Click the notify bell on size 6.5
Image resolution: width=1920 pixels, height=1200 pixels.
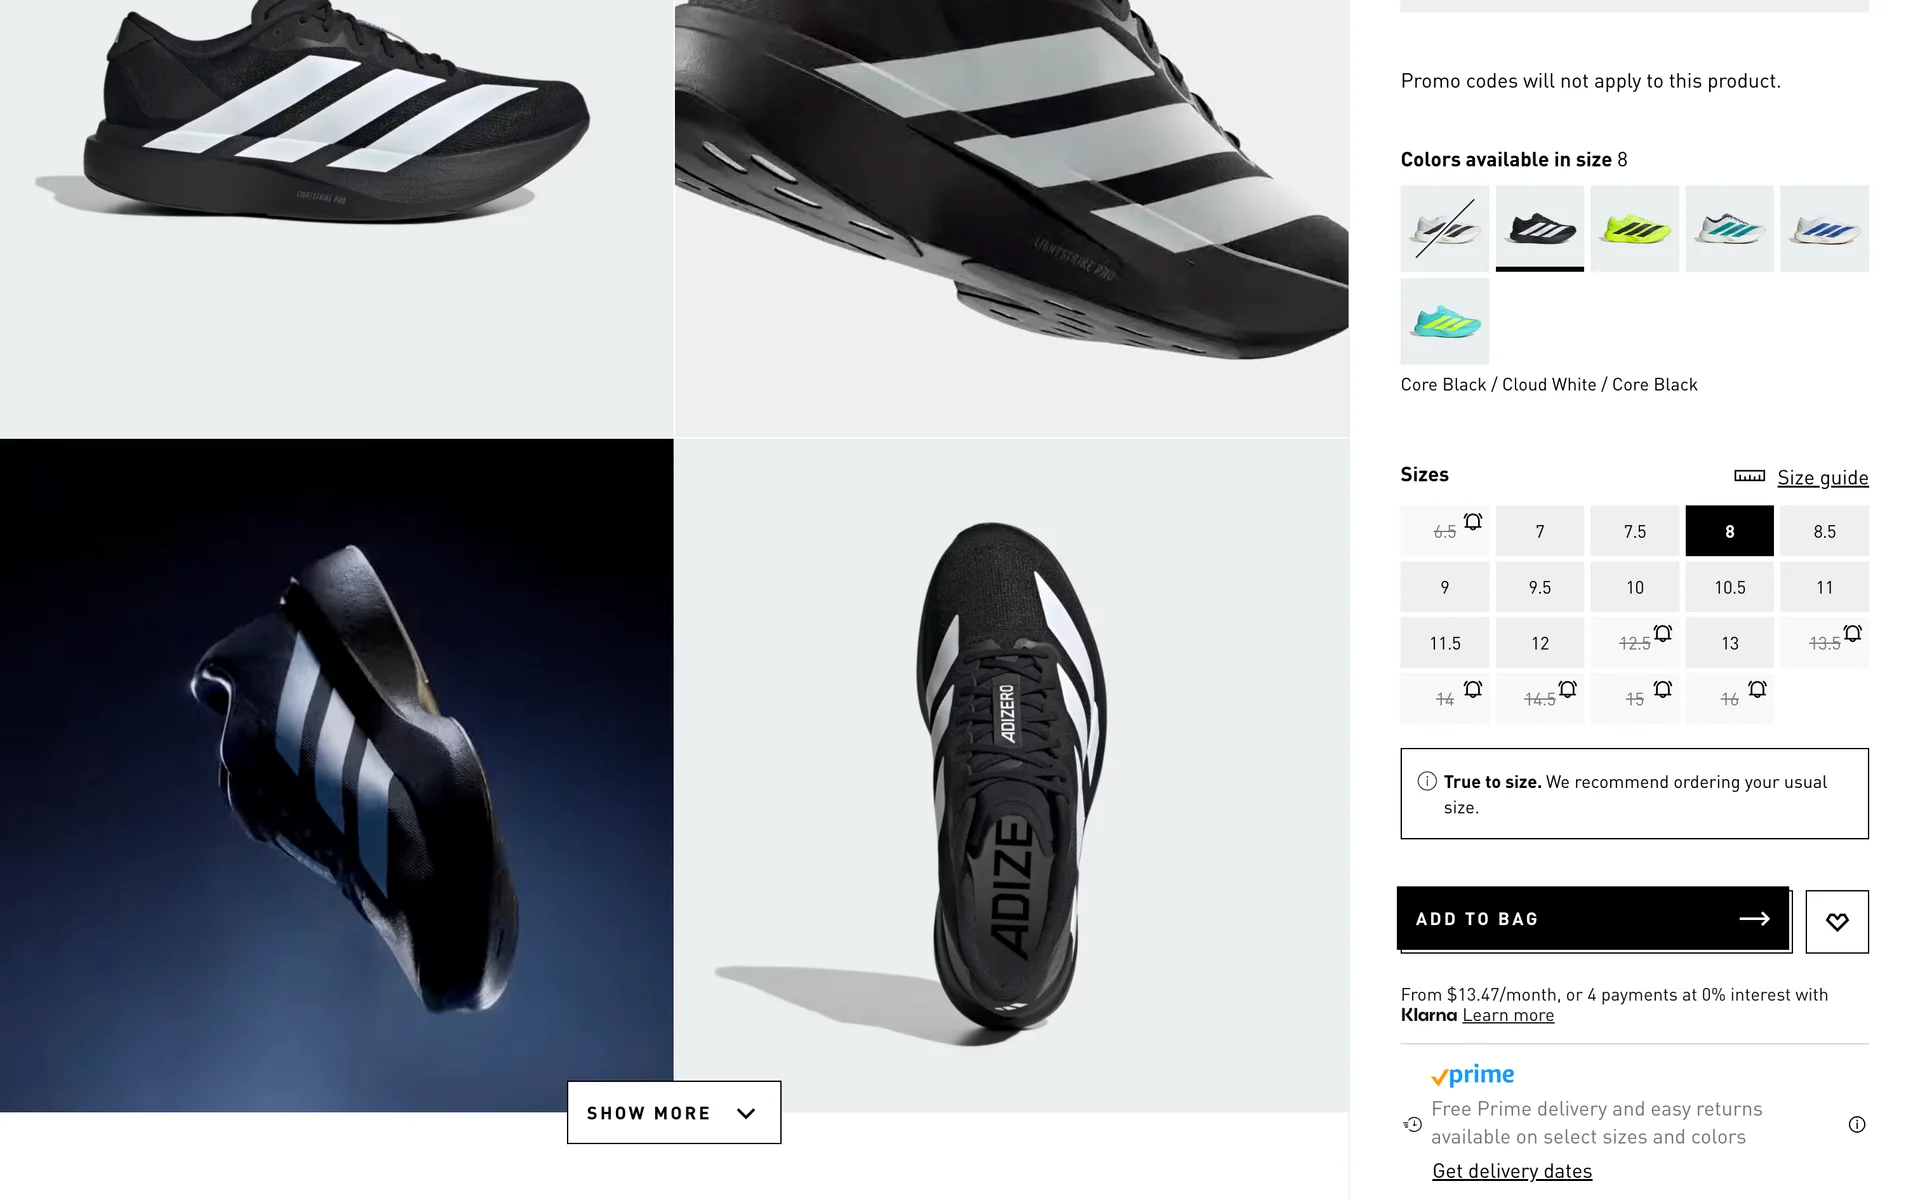point(1473,521)
